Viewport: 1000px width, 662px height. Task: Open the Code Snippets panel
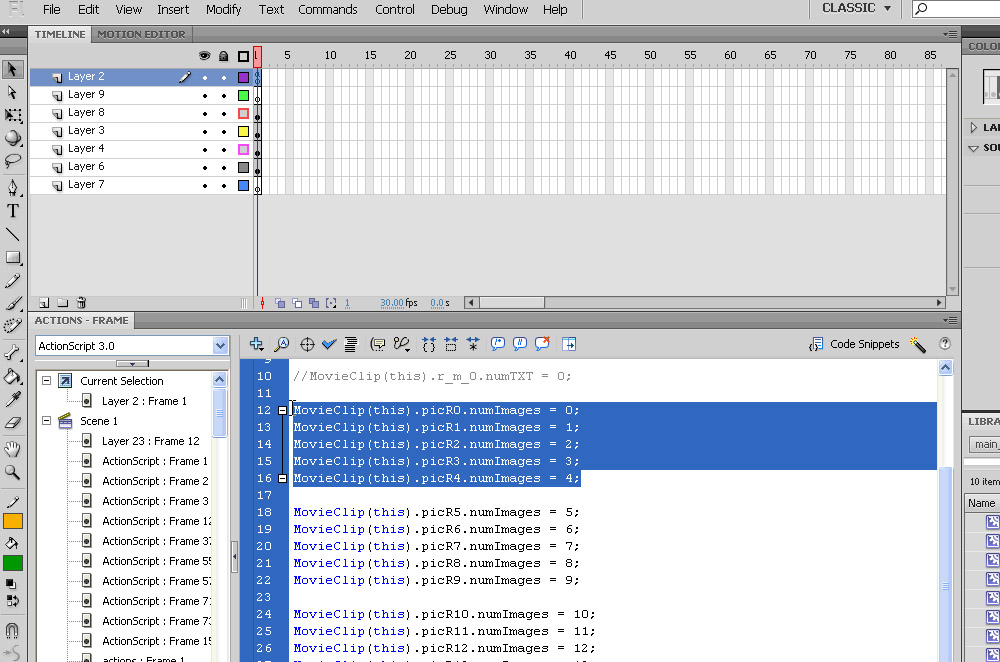tap(854, 344)
